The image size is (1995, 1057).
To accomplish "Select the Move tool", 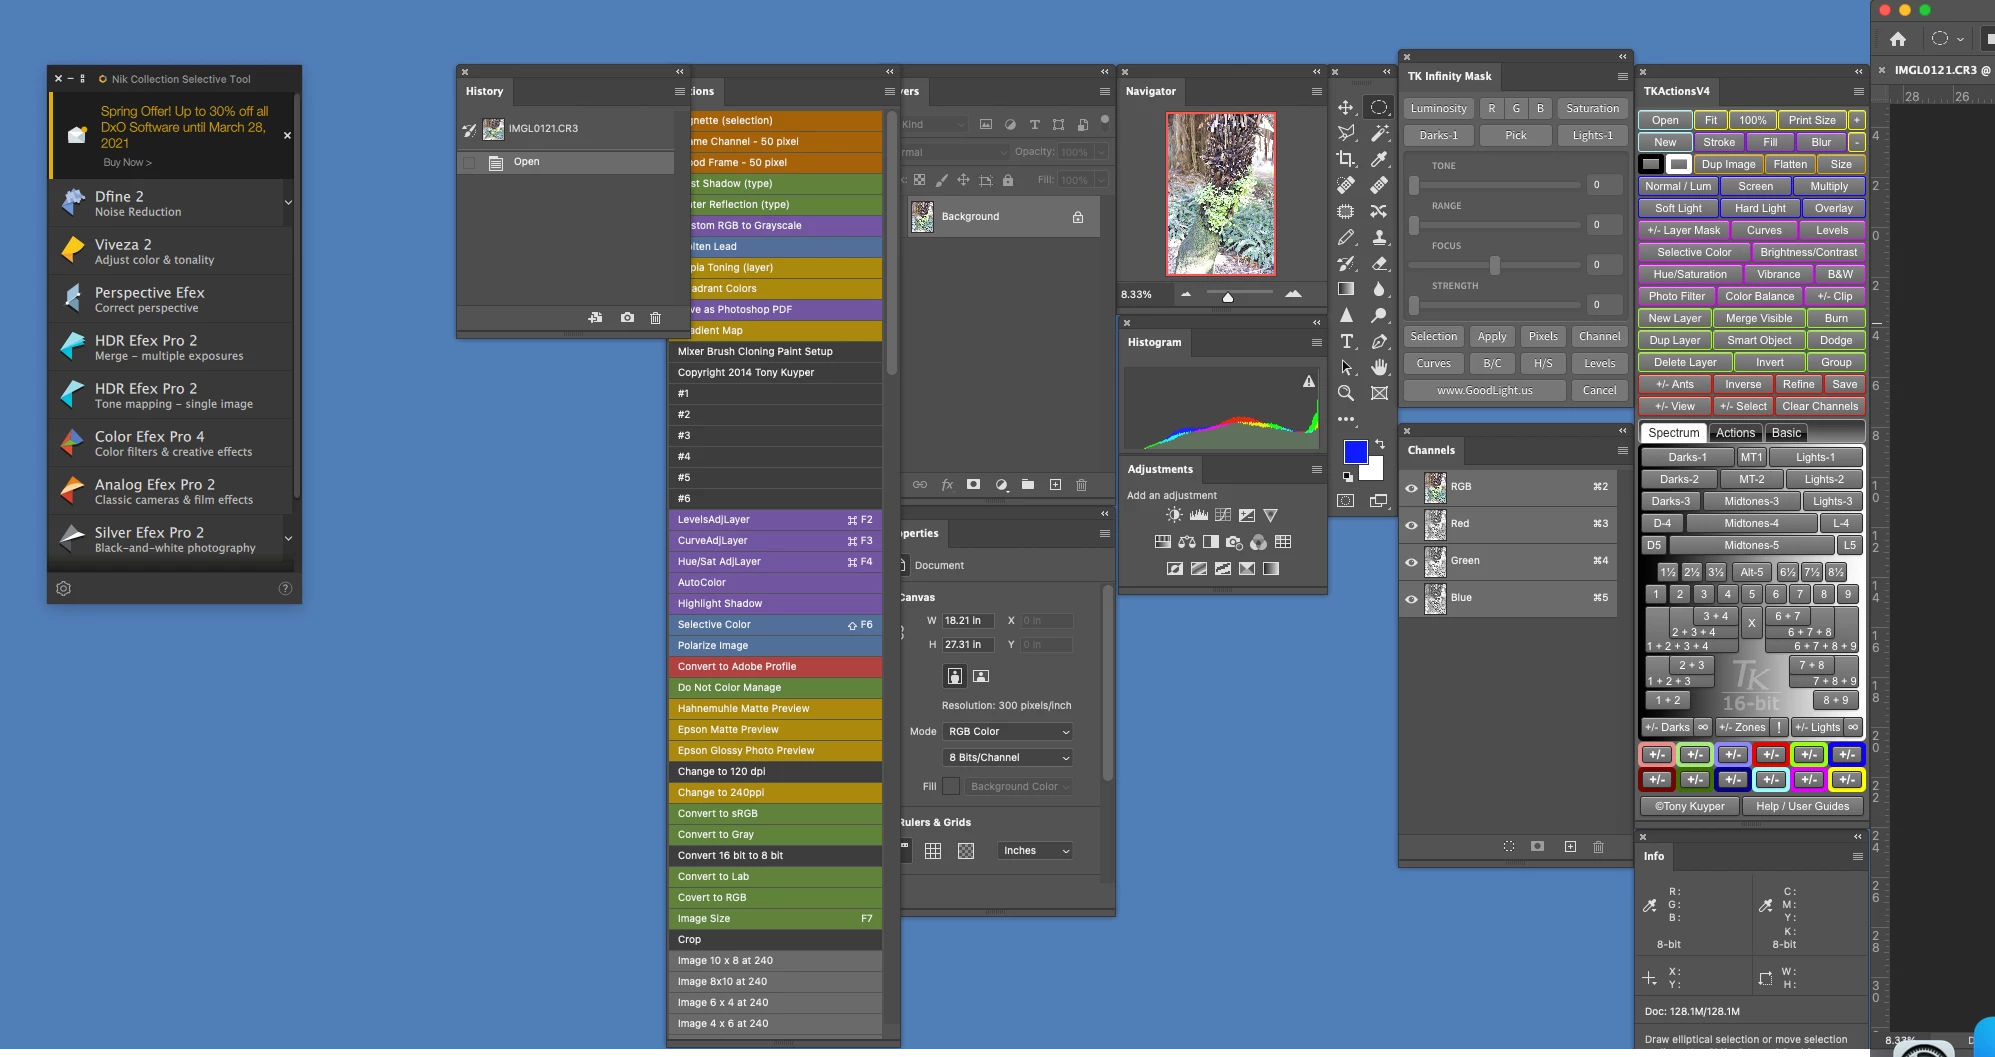I will point(1346,107).
